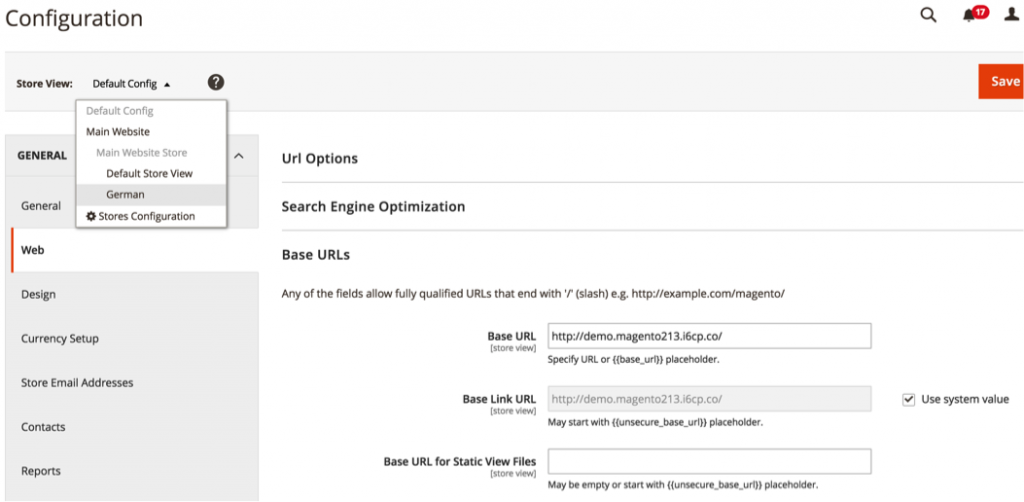
Task: Open the Store View Default Config dropdown
Action: [x=131, y=84]
